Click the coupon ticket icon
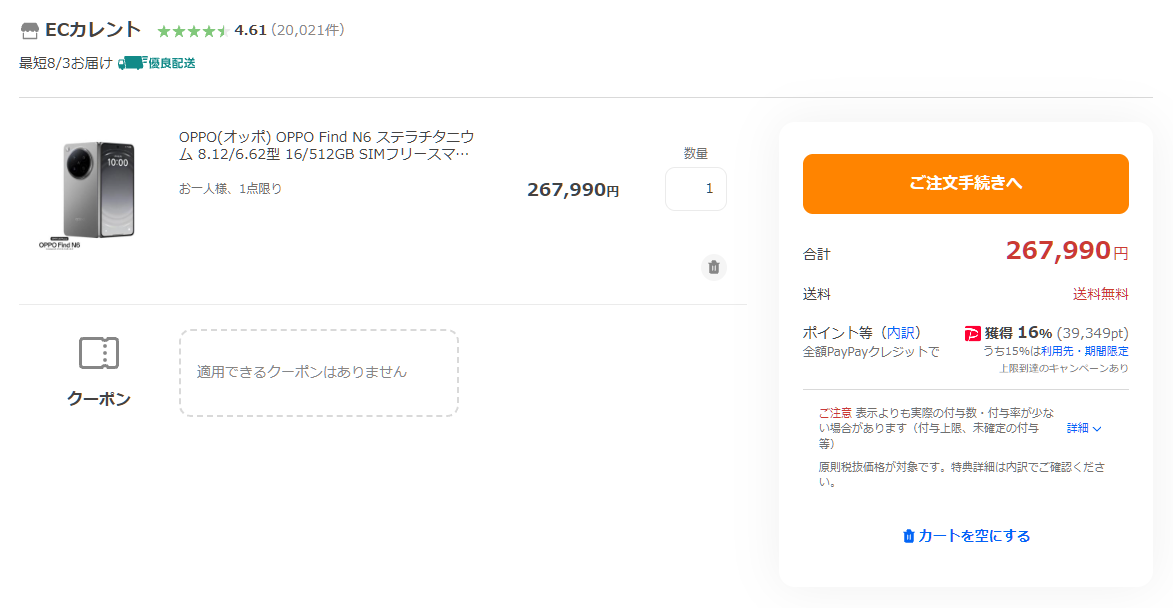The image size is (1173, 608). click(x=99, y=353)
